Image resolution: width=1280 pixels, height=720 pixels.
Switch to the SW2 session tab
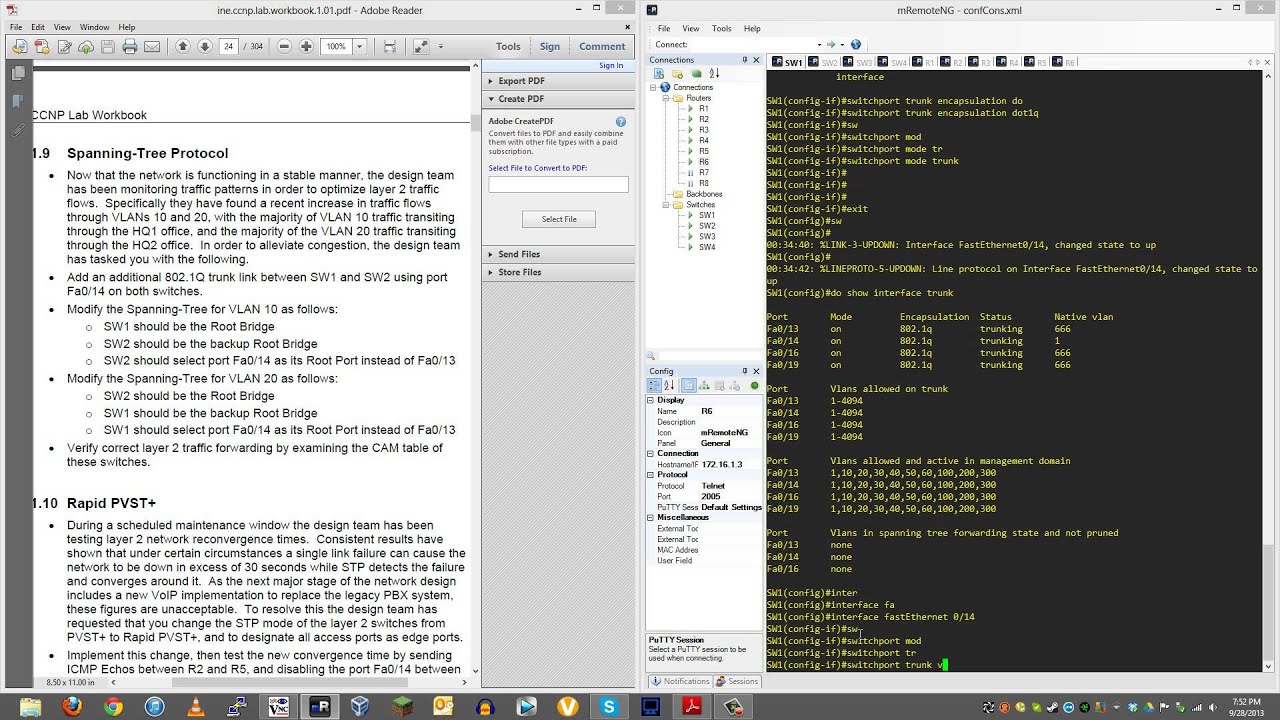coord(825,62)
